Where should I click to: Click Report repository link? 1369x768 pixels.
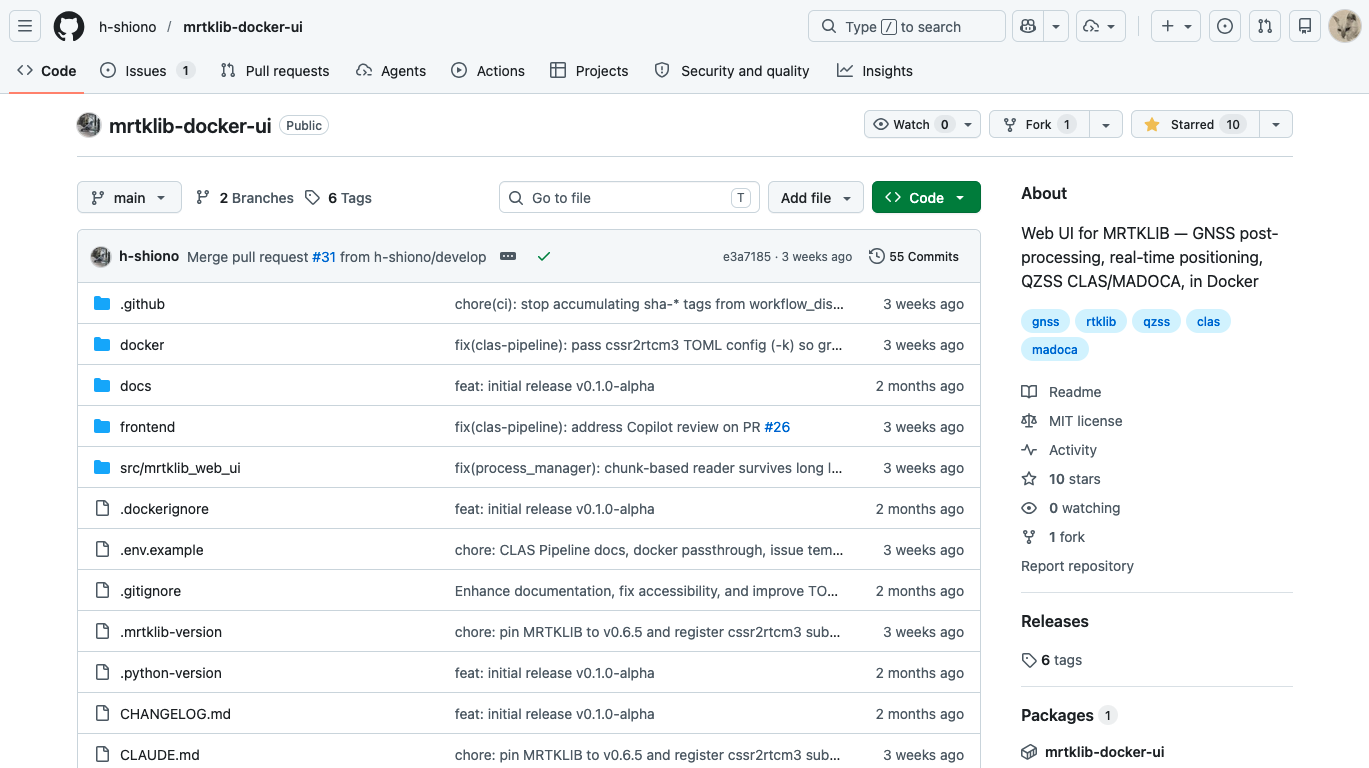click(x=1077, y=566)
